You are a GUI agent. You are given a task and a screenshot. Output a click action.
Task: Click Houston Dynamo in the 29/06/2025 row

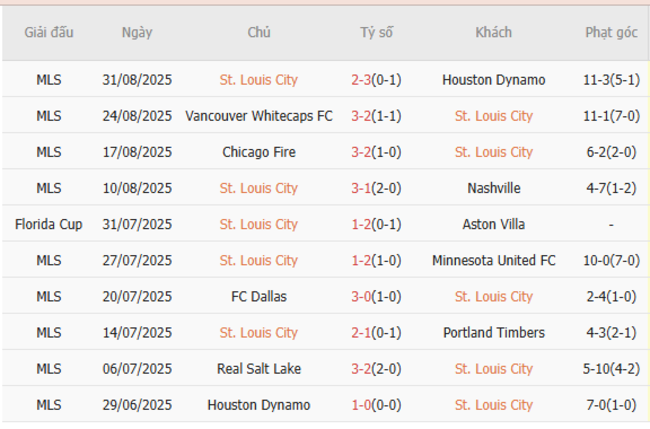pos(259,405)
